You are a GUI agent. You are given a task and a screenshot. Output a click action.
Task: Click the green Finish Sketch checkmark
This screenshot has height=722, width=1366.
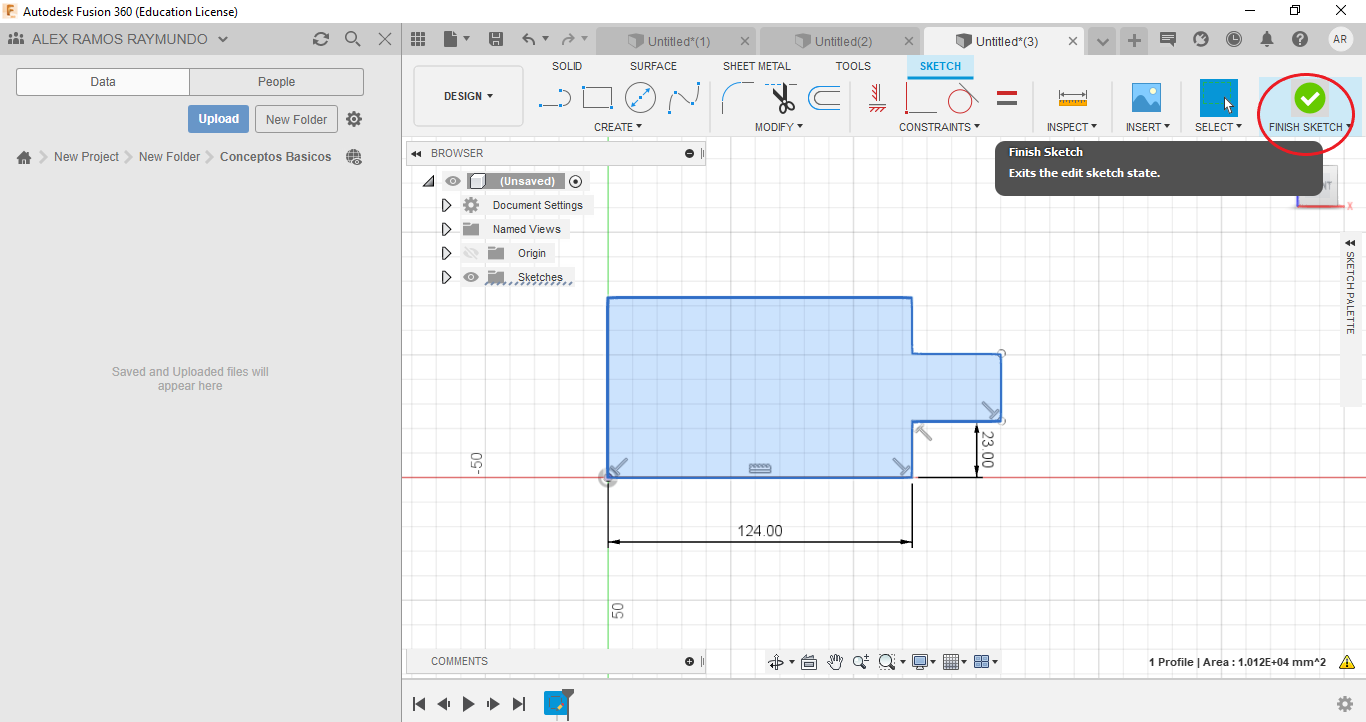[x=1309, y=98]
